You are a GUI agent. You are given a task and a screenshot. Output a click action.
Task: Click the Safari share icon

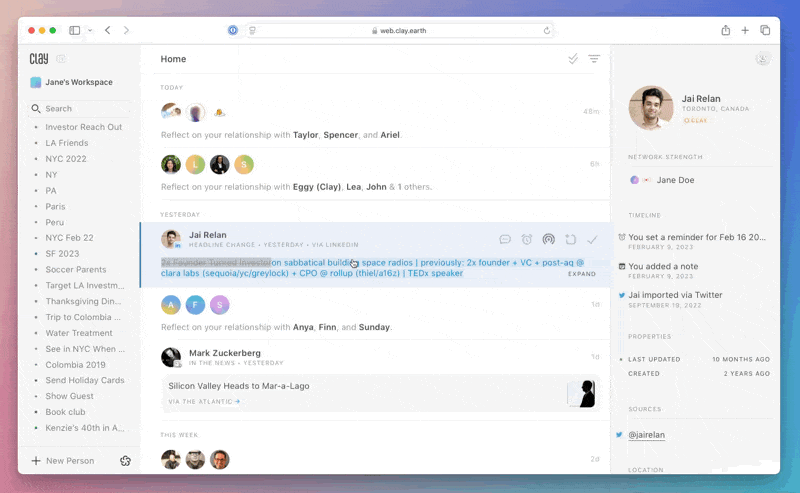[725, 31]
